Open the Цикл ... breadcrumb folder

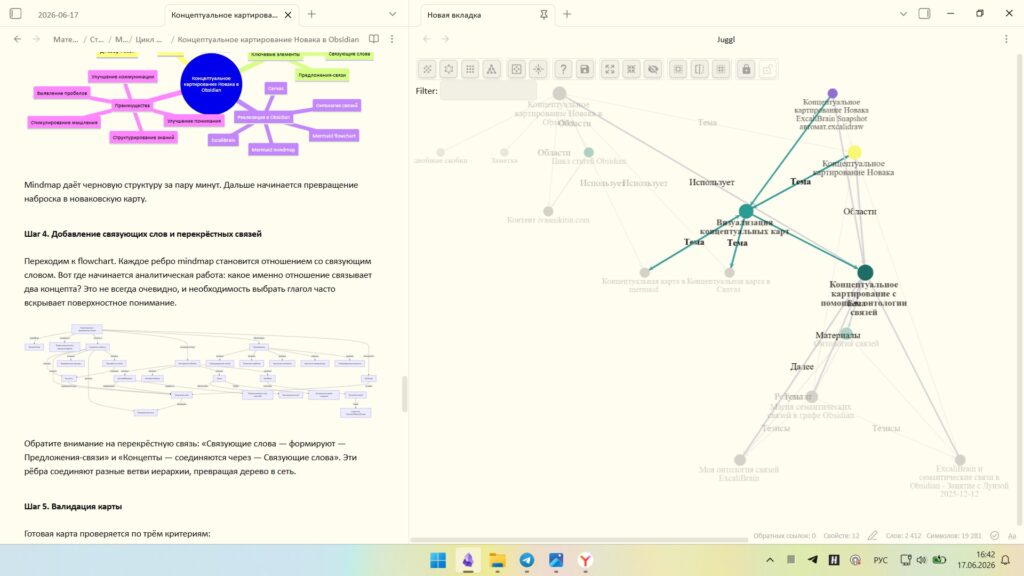149,39
